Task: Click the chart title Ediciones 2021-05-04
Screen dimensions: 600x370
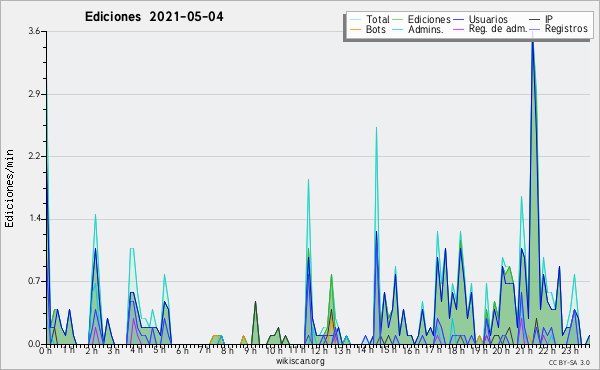Action: [x=154, y=17]
